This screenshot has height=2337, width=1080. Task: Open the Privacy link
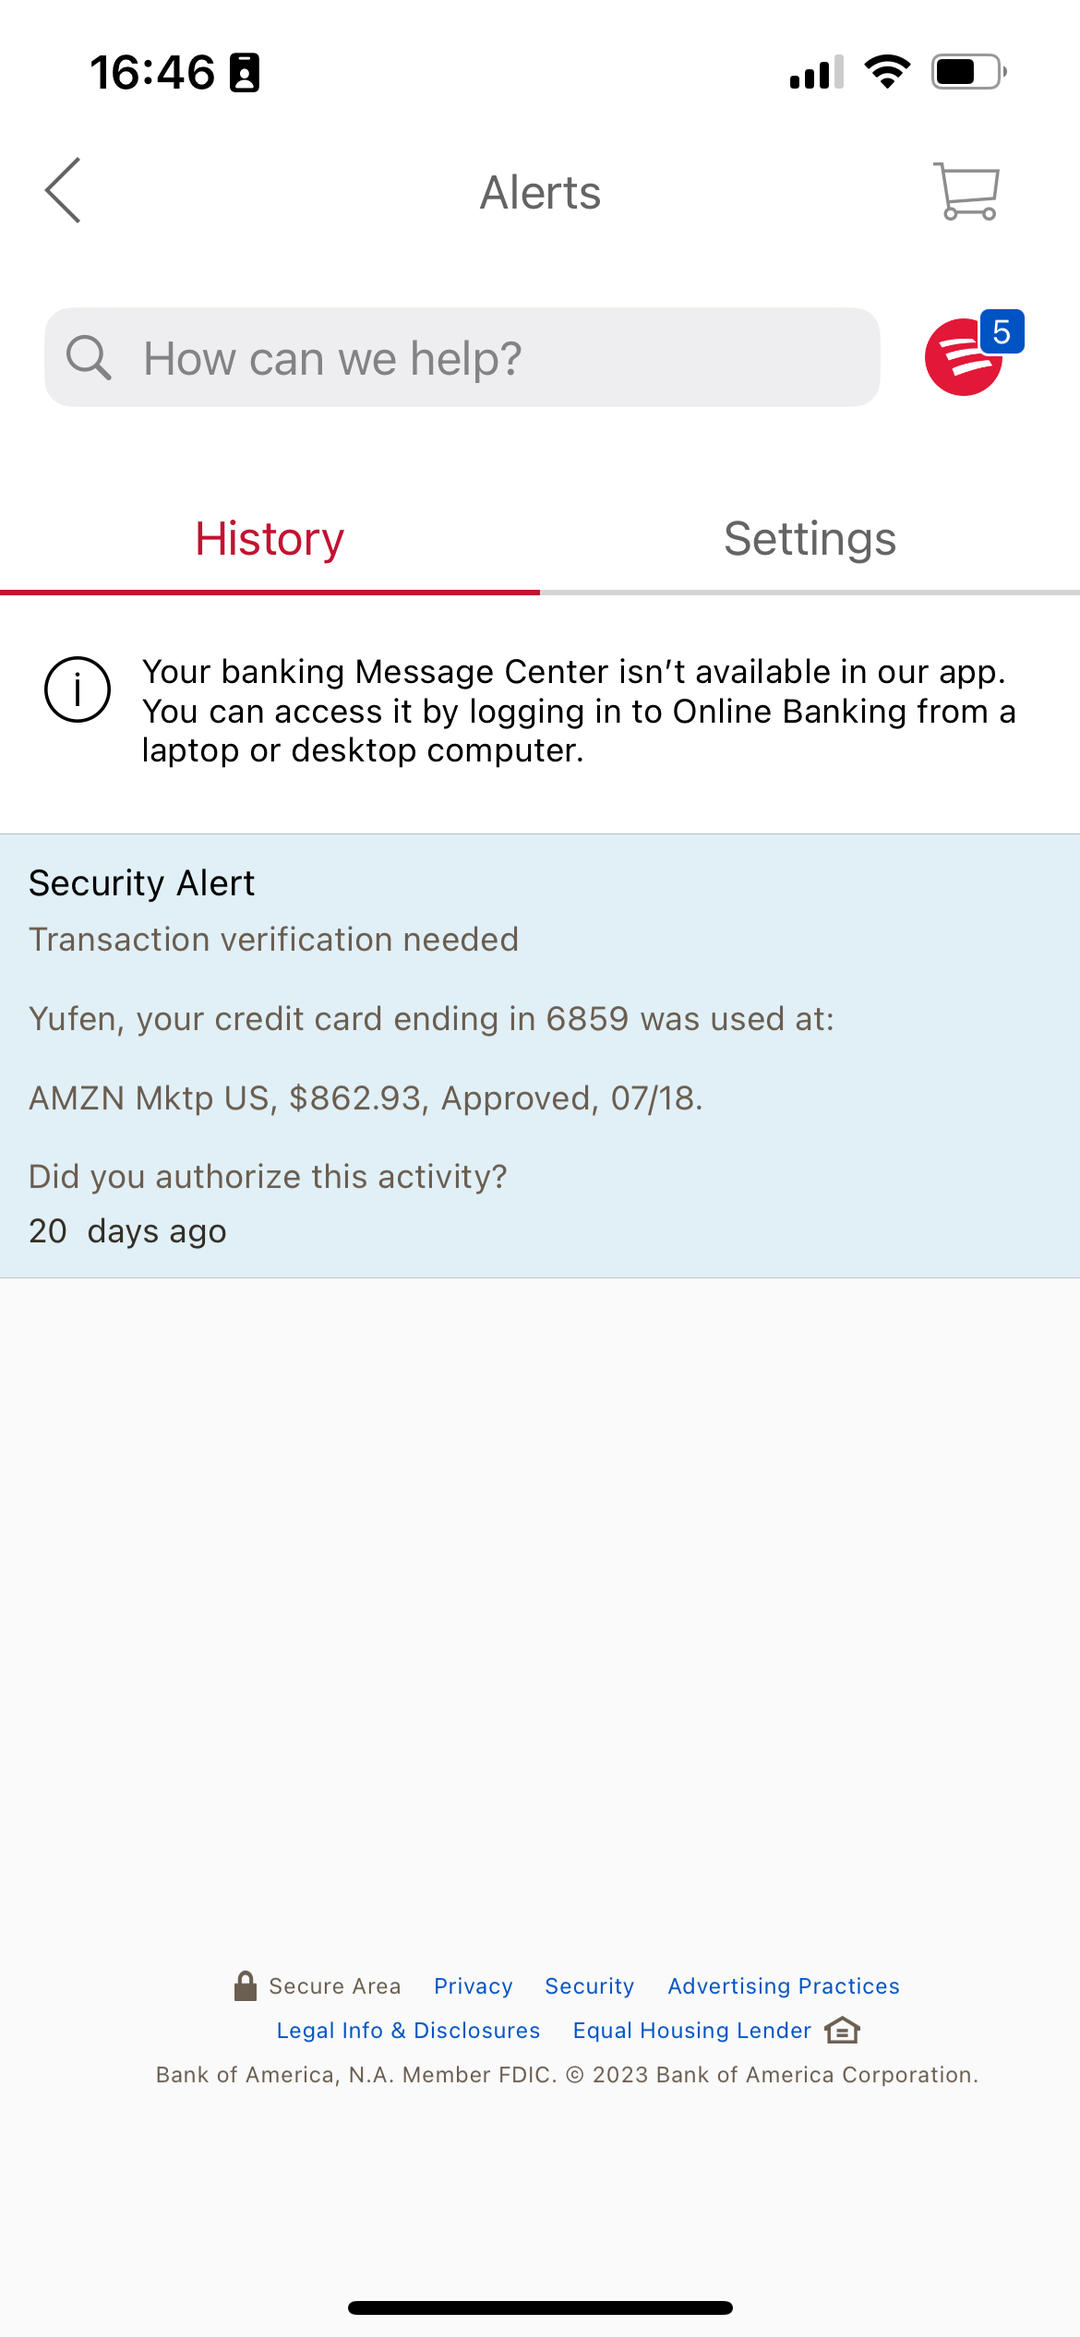[x=473, y=1986]
